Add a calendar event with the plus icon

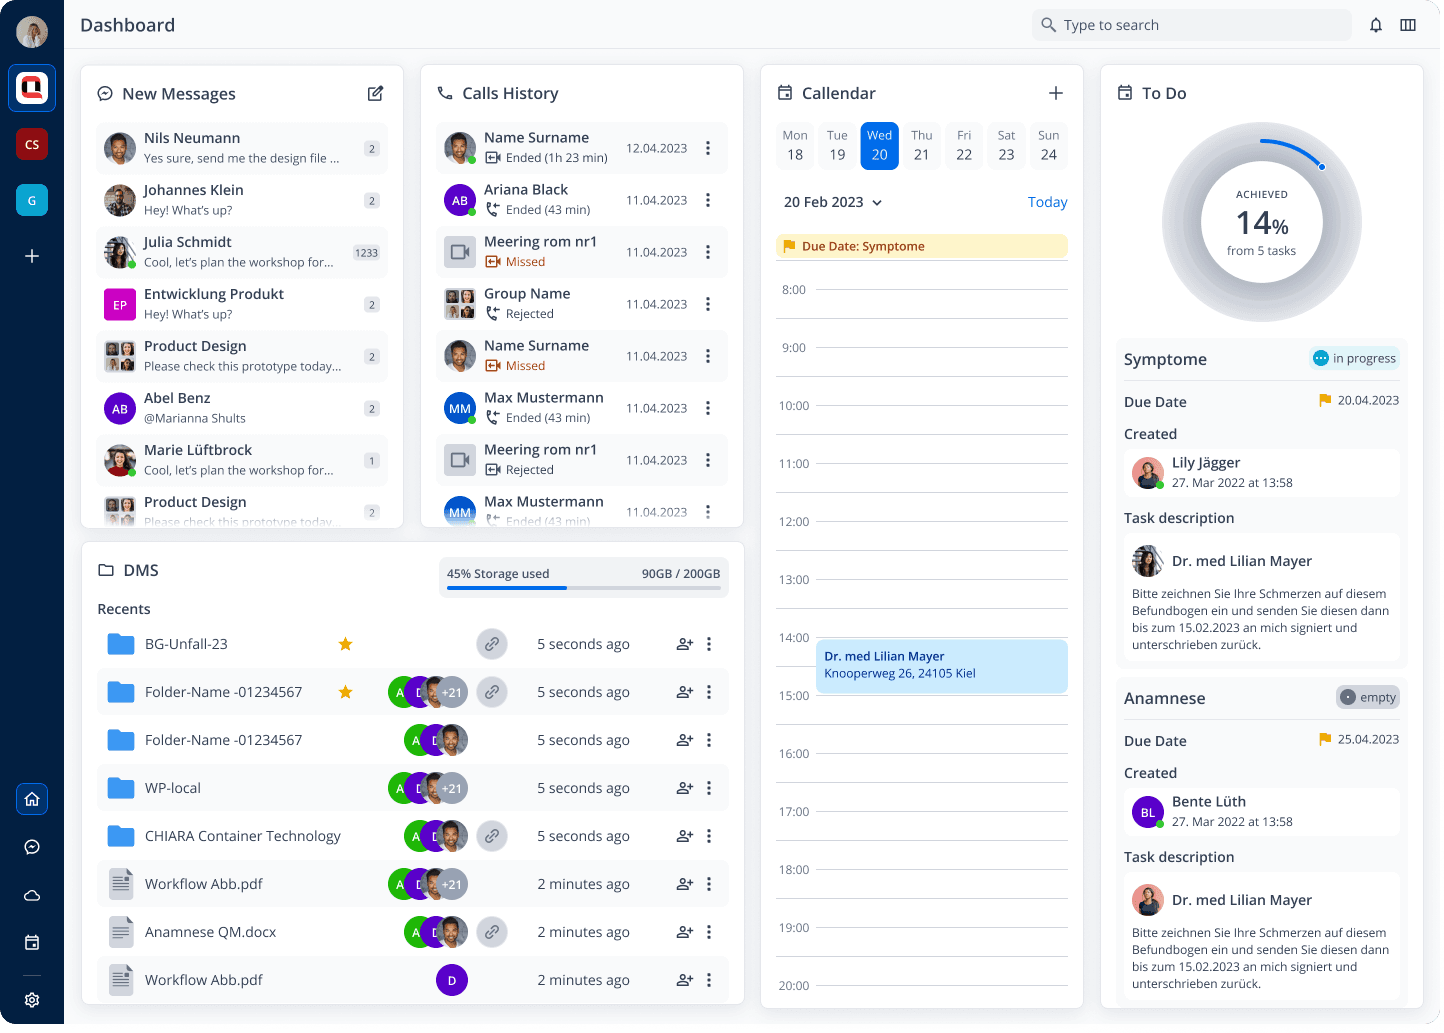1055,93
